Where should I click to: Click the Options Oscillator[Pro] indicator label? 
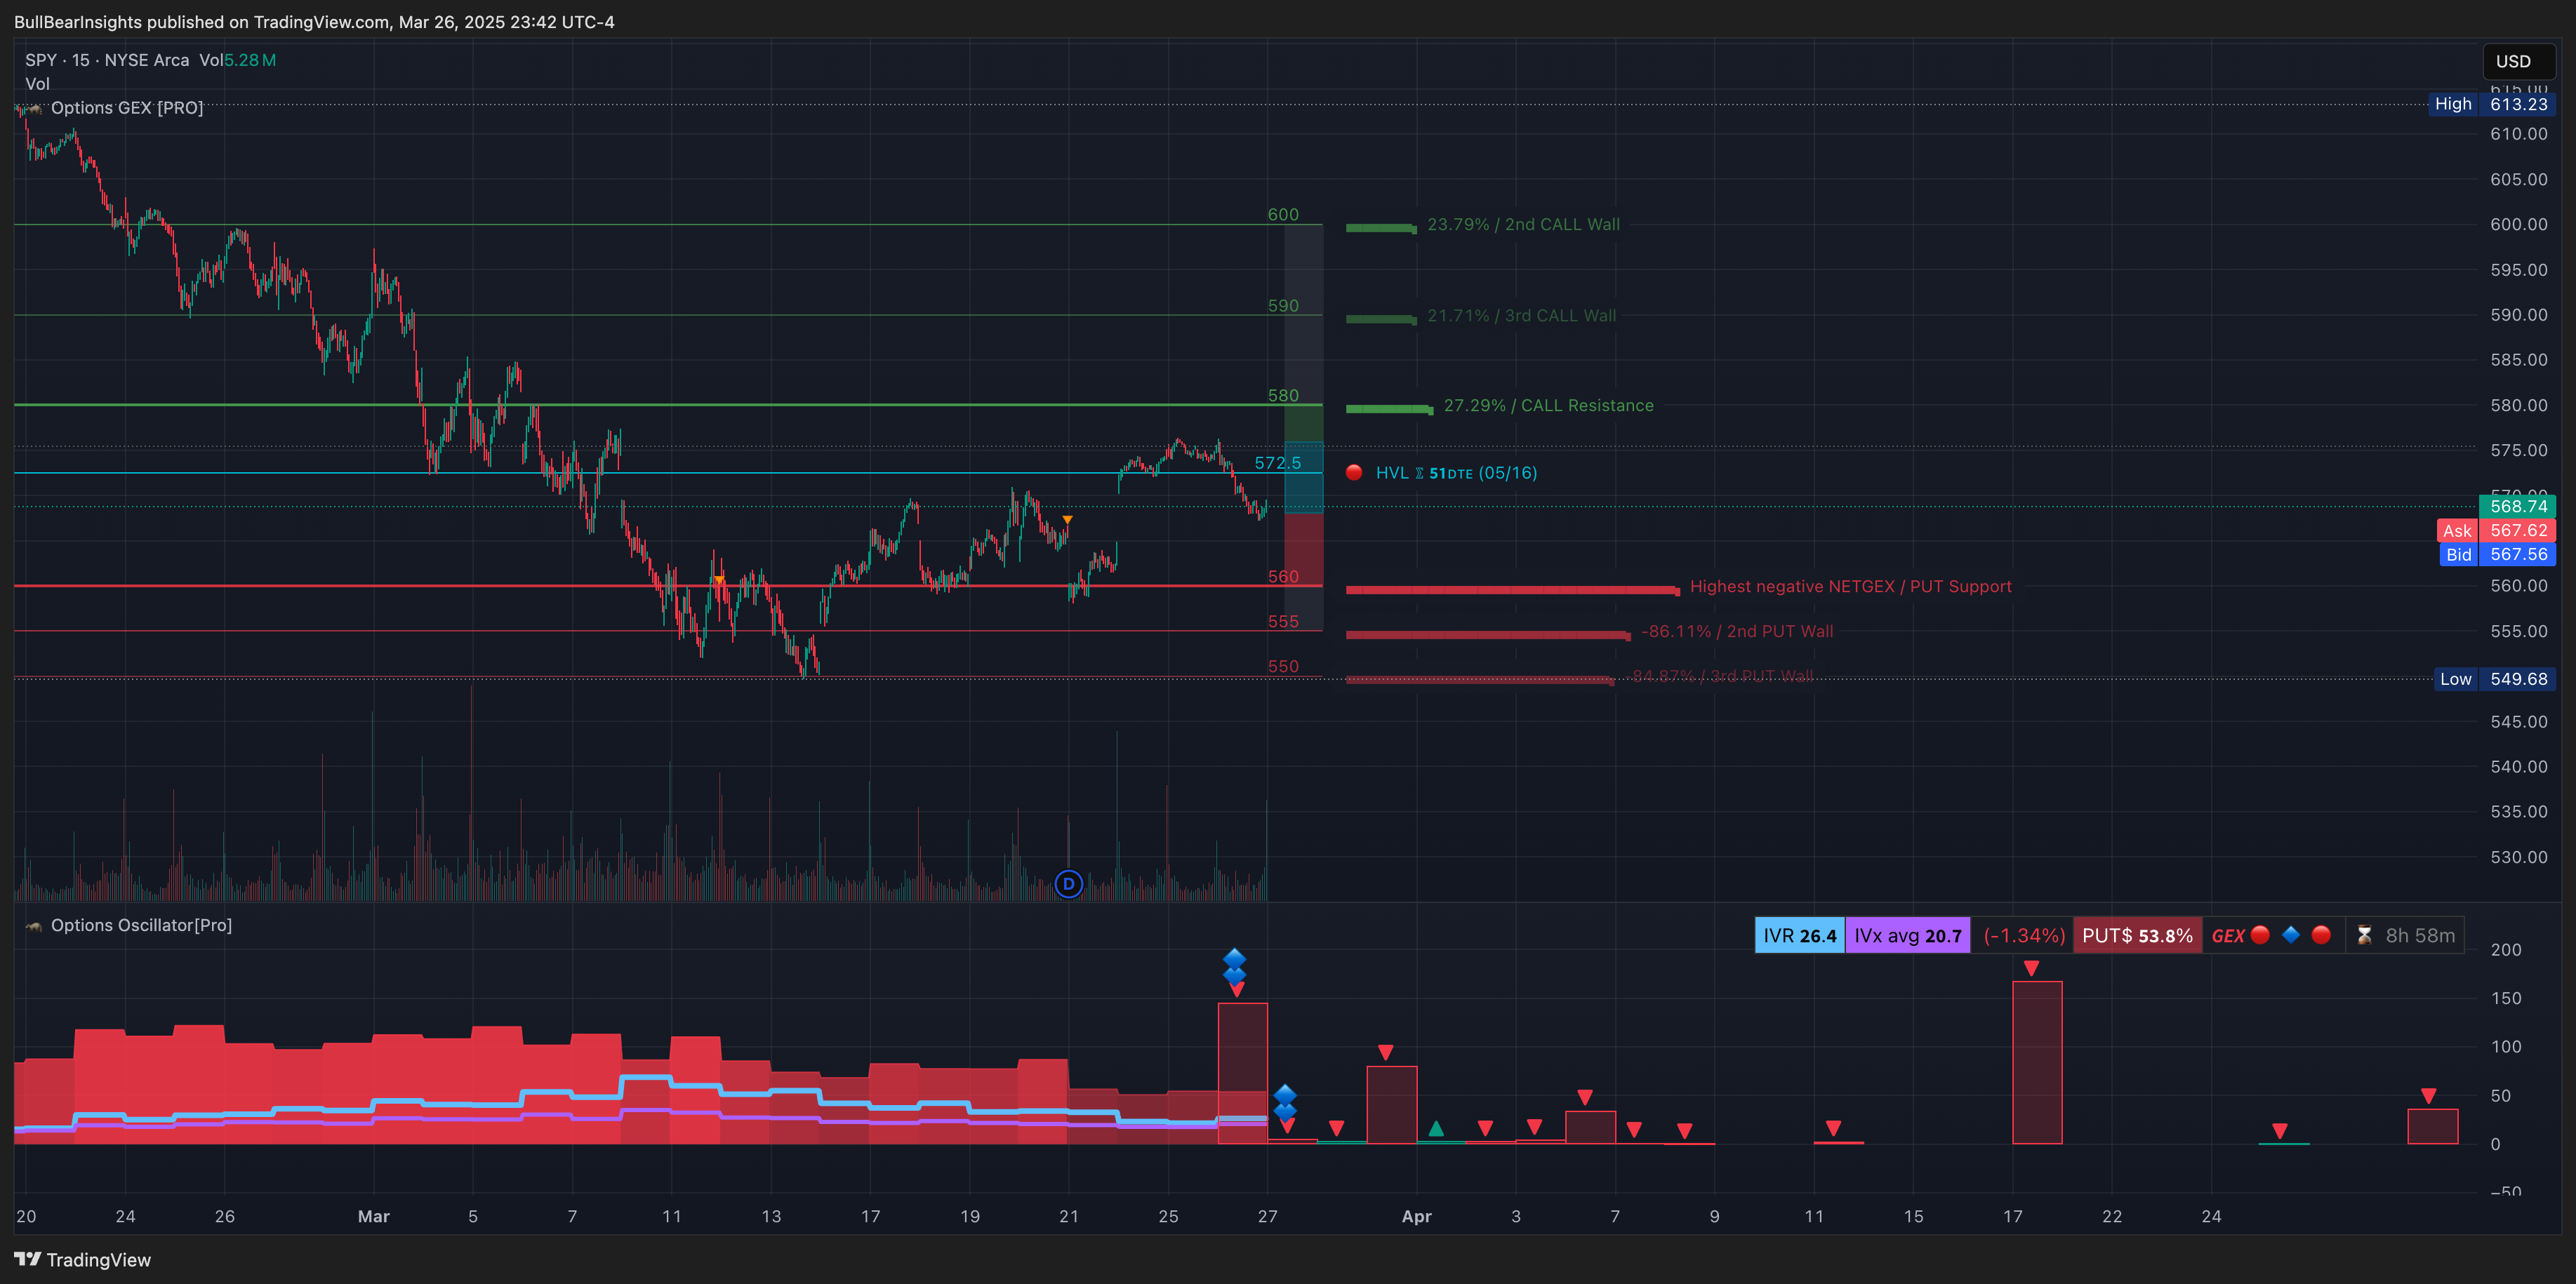click(x=141, y=926)
